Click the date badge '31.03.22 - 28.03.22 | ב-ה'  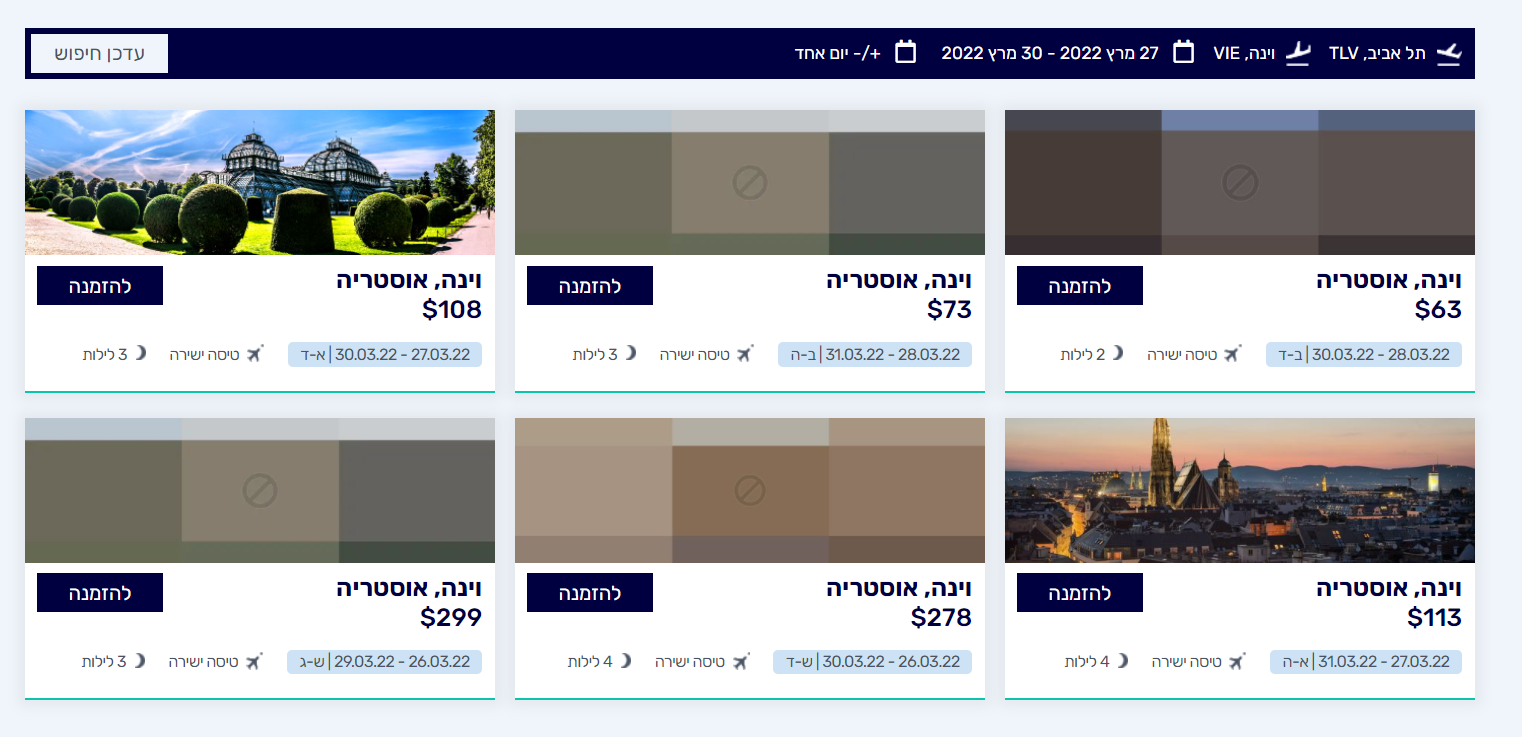875,355
